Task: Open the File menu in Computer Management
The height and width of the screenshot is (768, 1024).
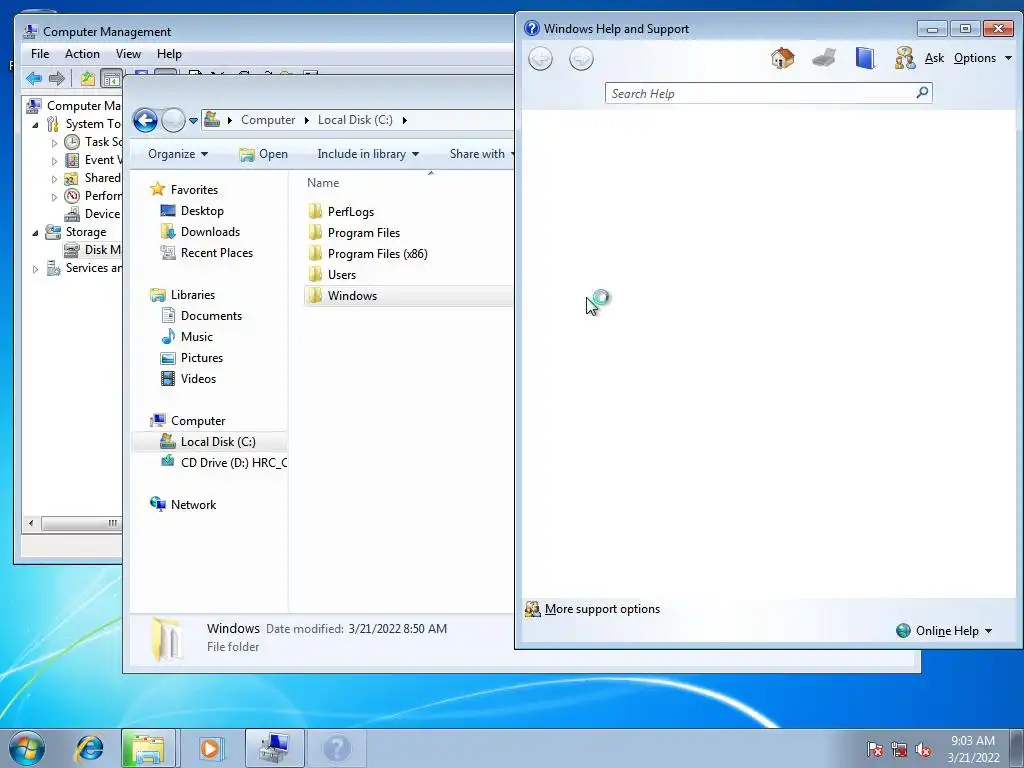Action: [40, 54]
